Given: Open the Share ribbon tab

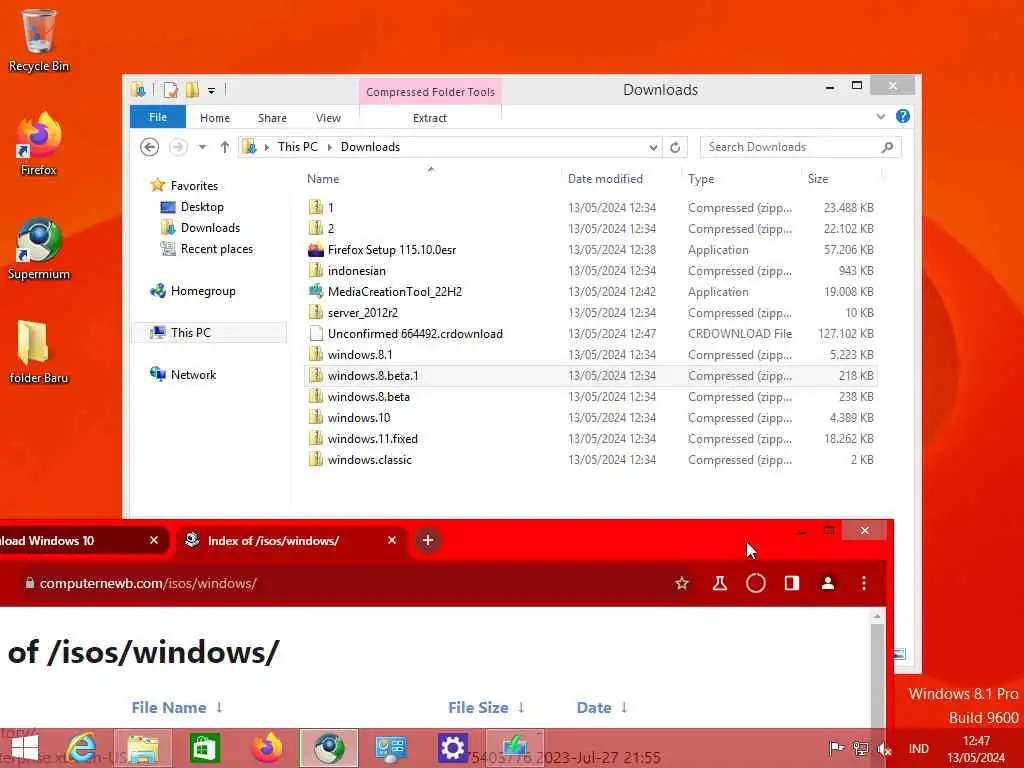Looking at the screenshot, I should (272, 118).
